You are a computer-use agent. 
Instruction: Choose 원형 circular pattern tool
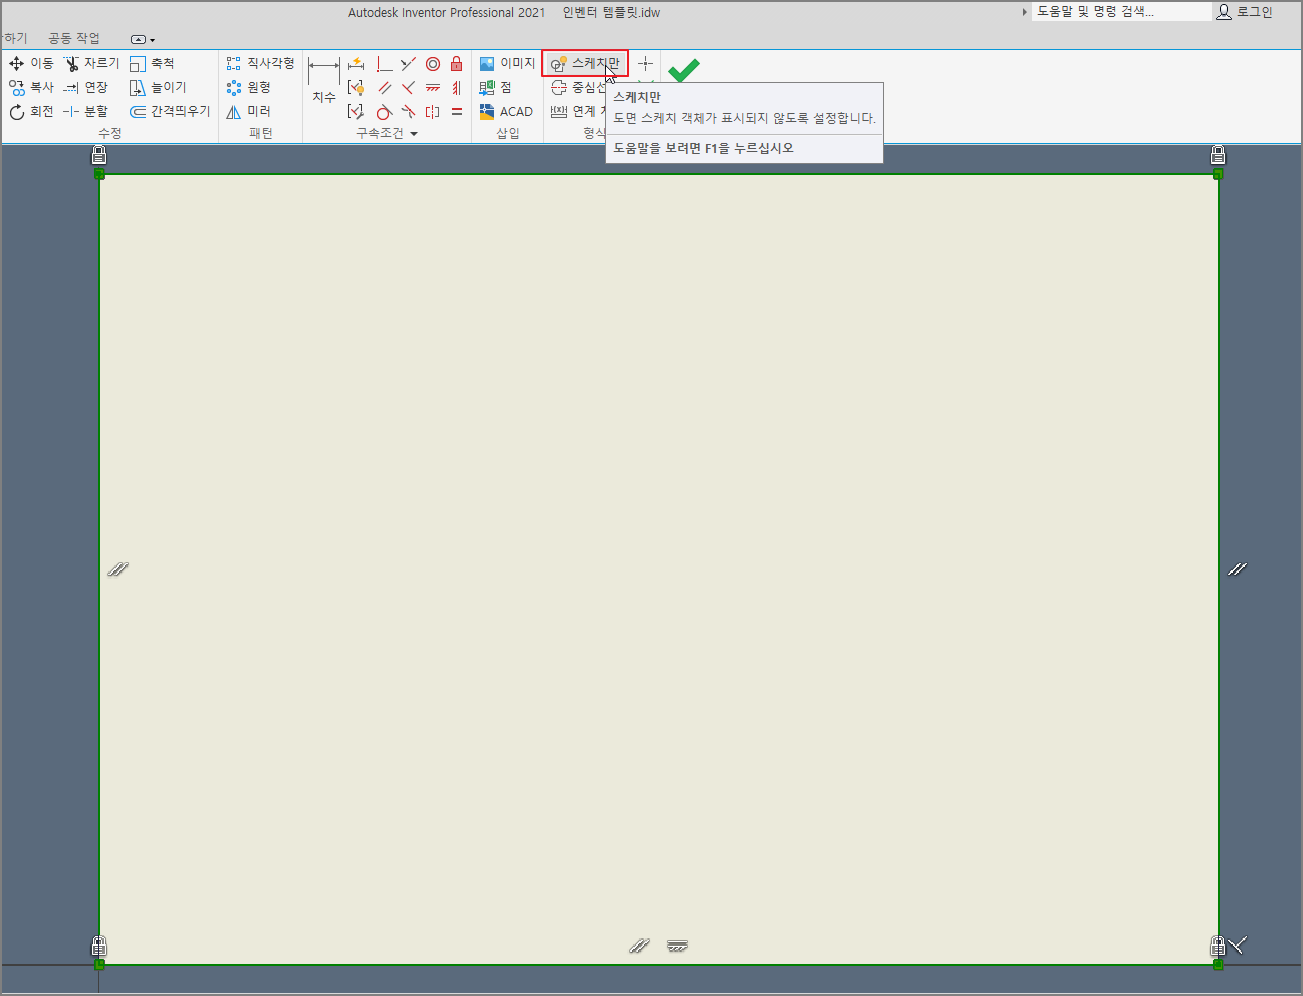click(x=248, y=87)
